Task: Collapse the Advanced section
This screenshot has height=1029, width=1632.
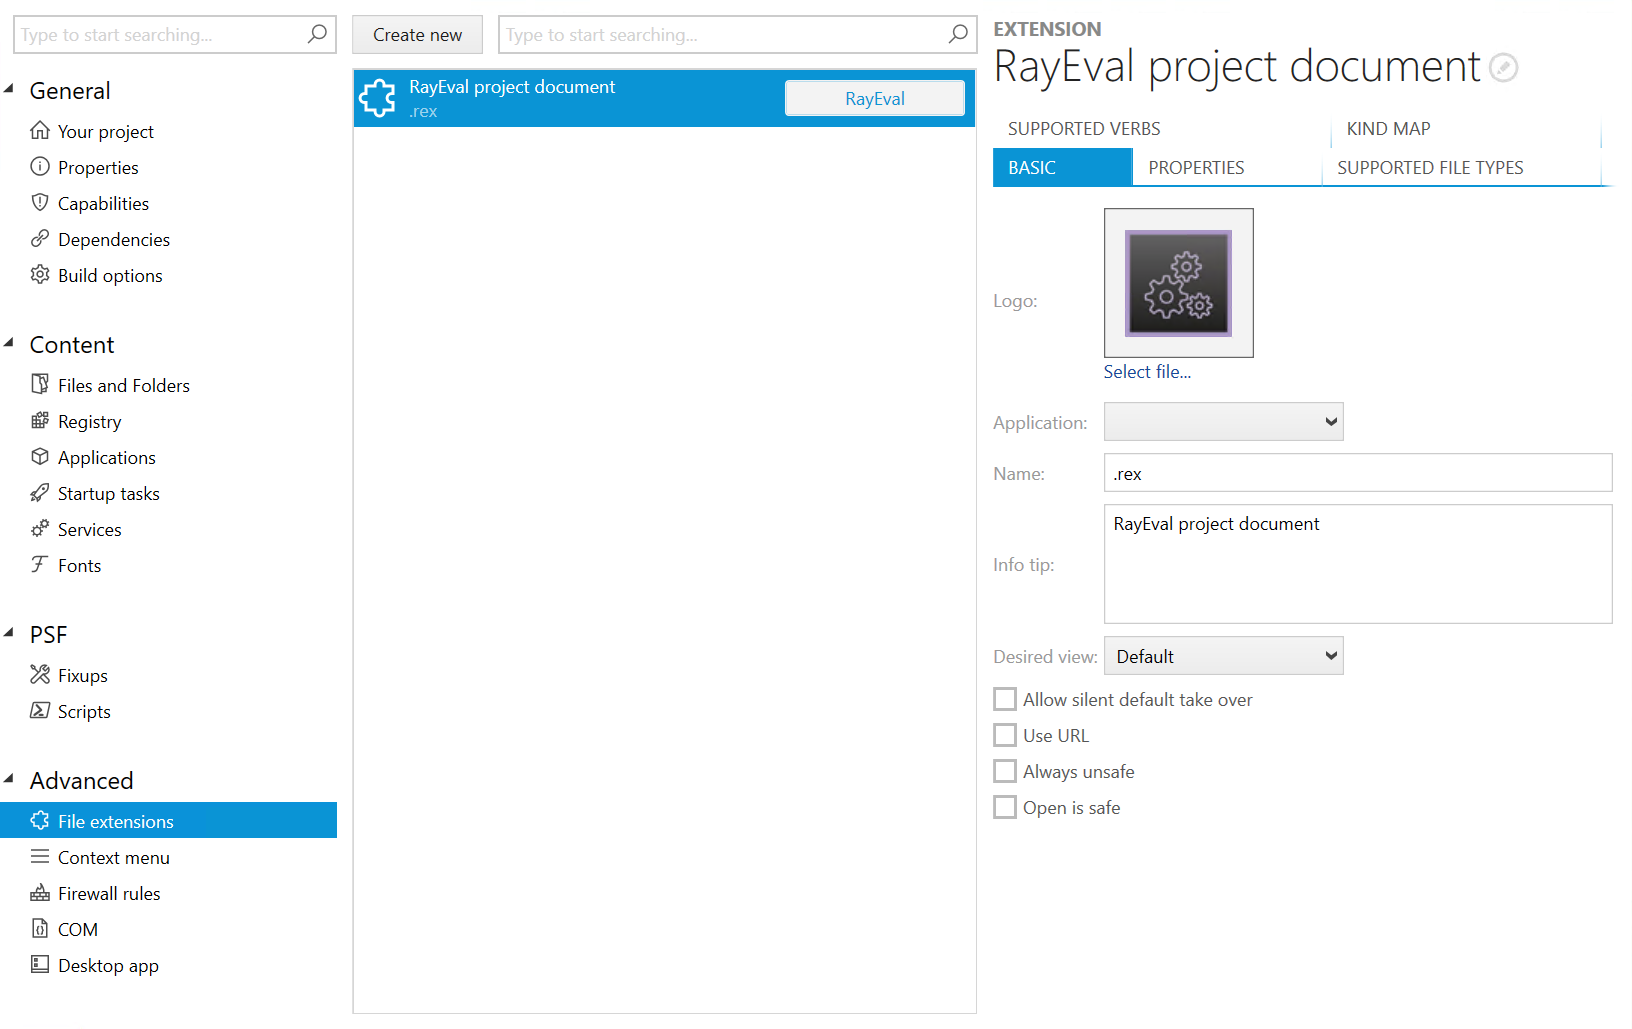Action: [9, 778]
